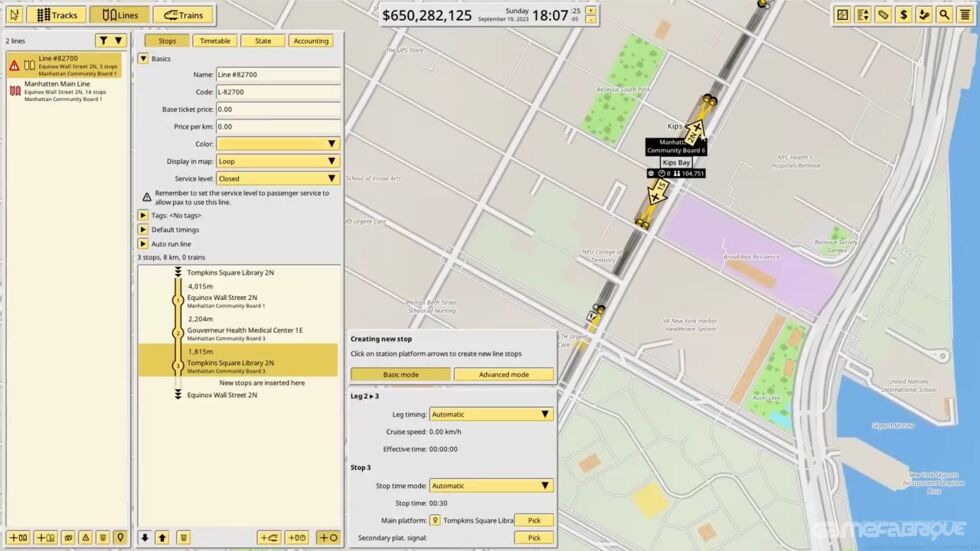Open the Trains editor
The width and height of the screenshot is (980, 551).
183,14
